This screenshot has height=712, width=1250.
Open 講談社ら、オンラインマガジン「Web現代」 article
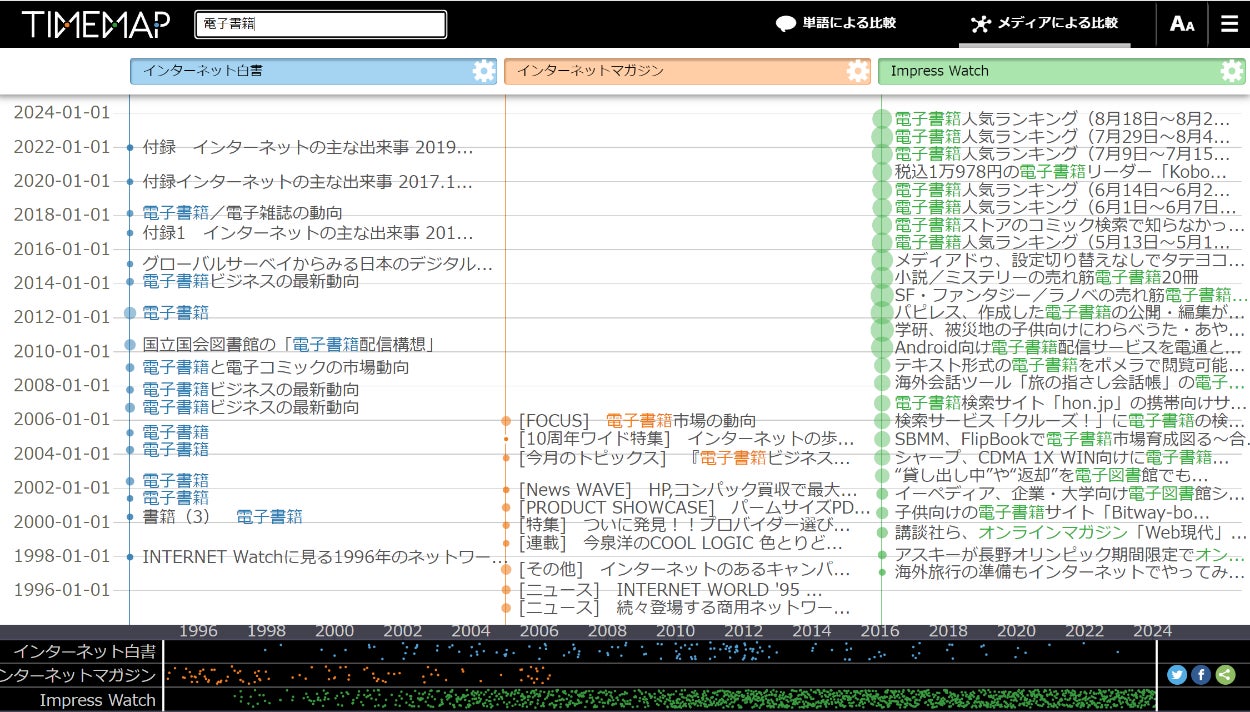coord(1070,533)
